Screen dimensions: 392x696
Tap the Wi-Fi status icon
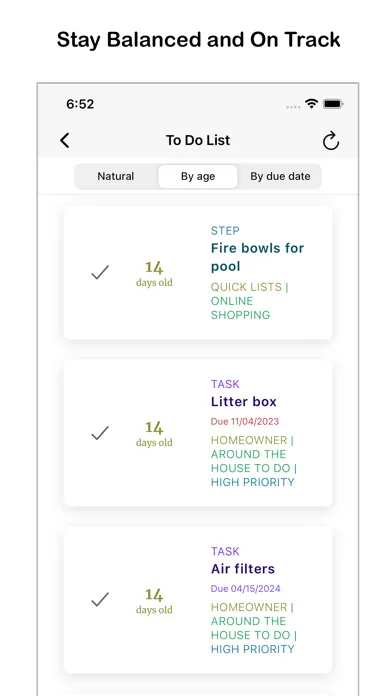pos(311,104)
